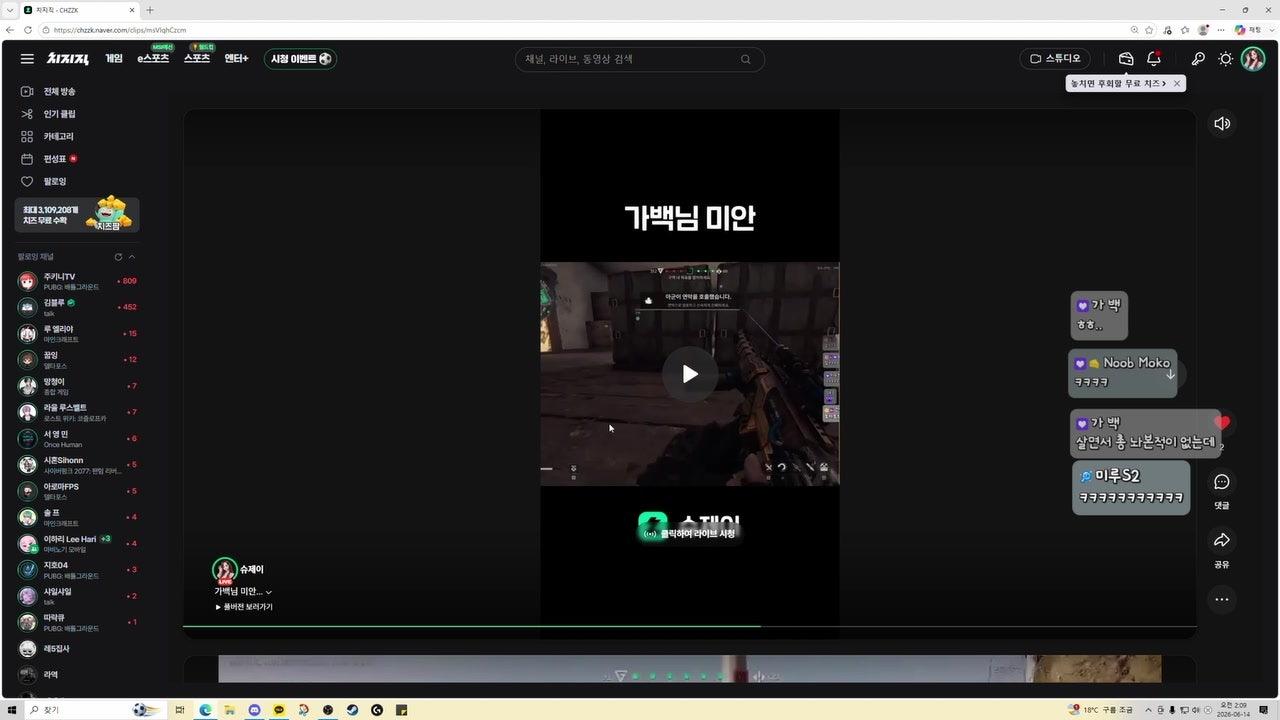
Task: Toggle light/dark theme sun icon
Action: 1225,59
